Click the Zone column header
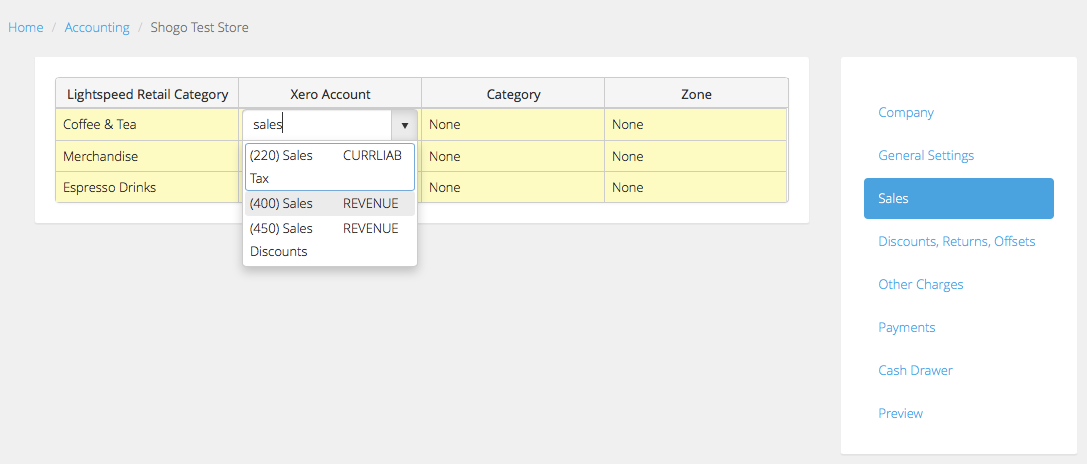 coord(696,94)
